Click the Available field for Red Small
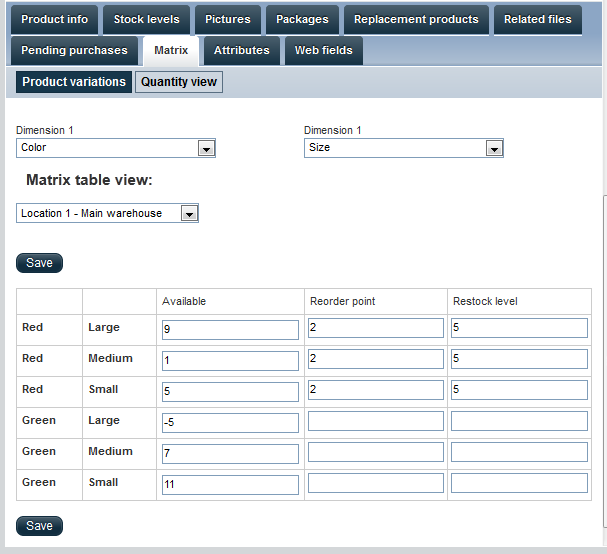This screenshot has width=607, height=554. [230, 392]
